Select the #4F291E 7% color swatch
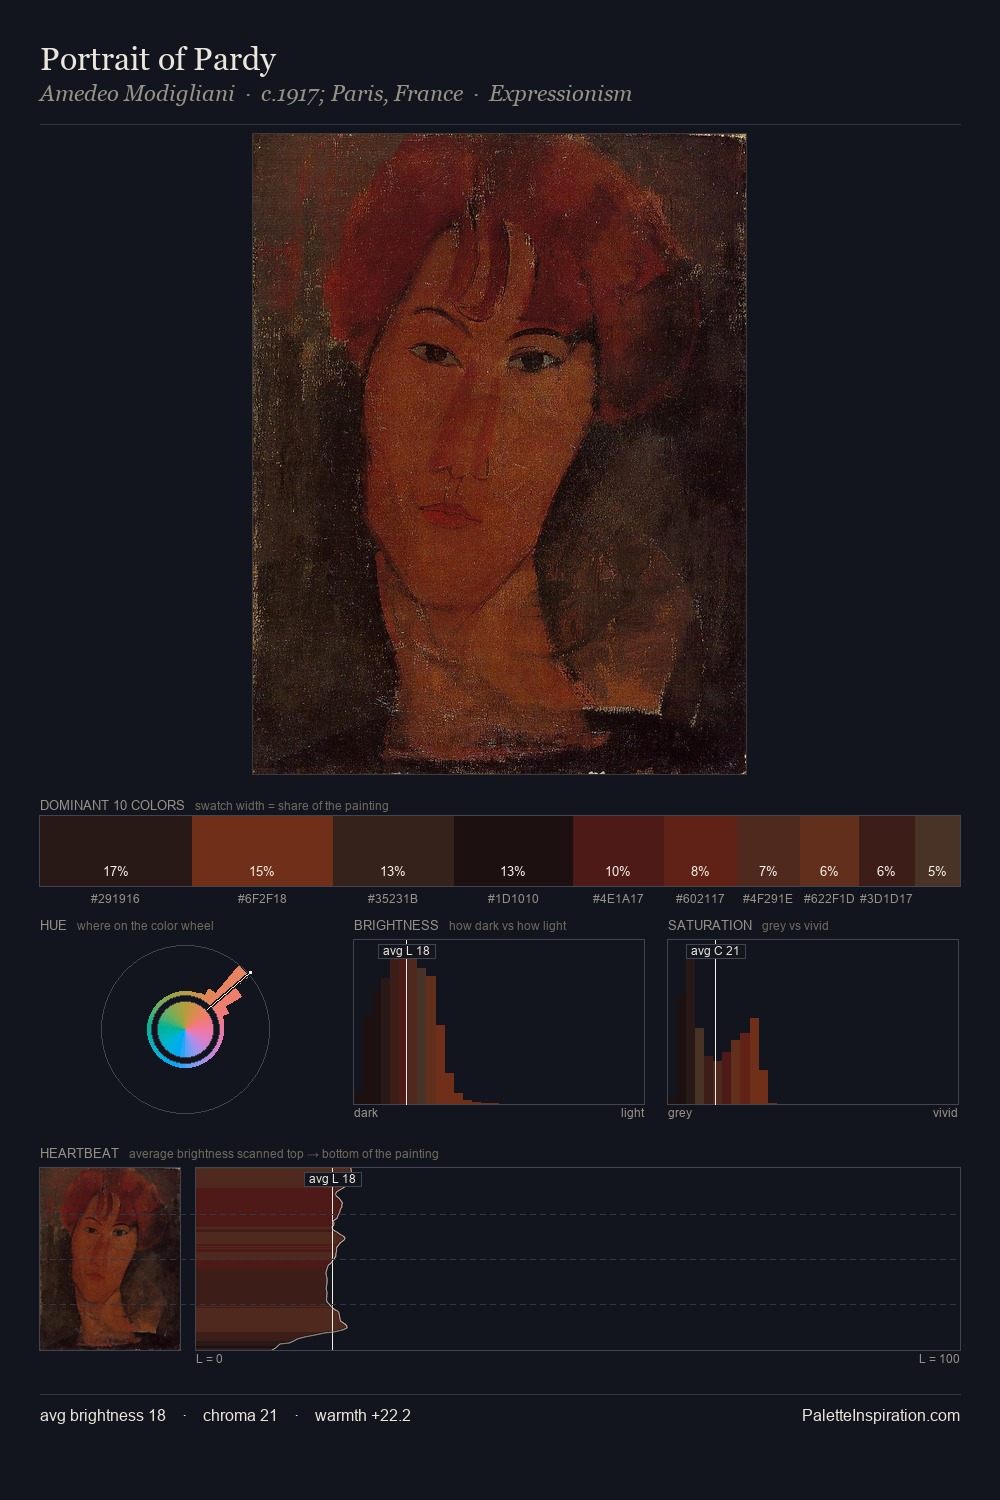This screenshot has width=1000, height=1500. pos(768,851)
